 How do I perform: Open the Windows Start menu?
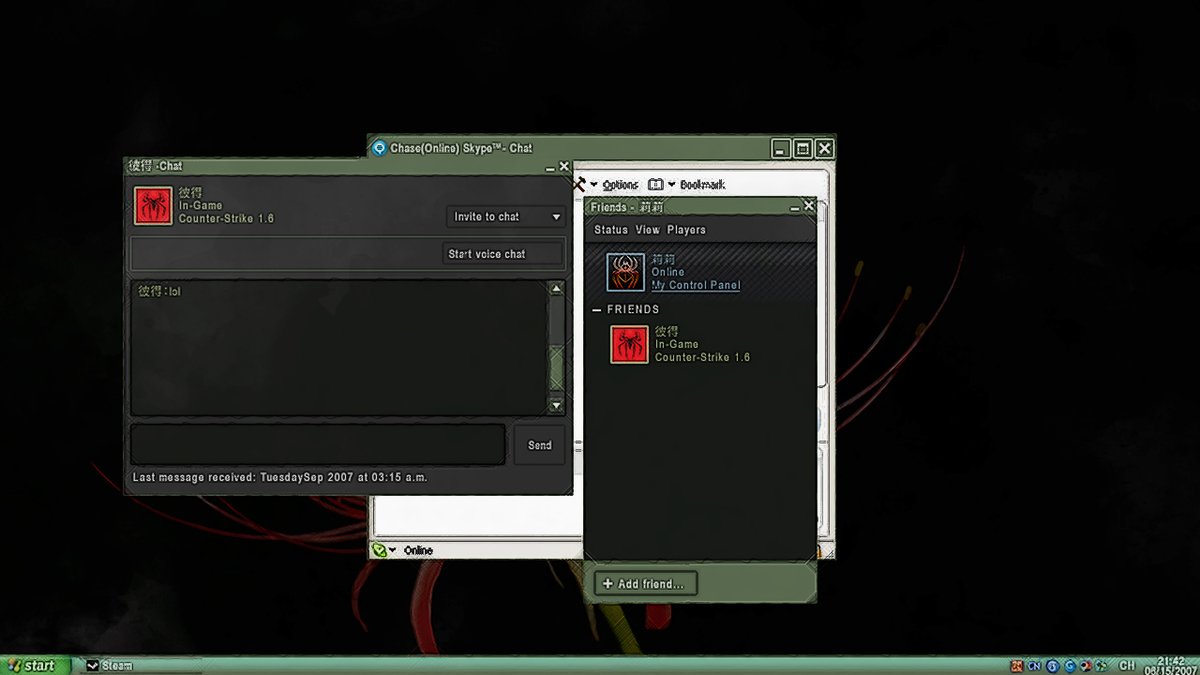[35, 665]
